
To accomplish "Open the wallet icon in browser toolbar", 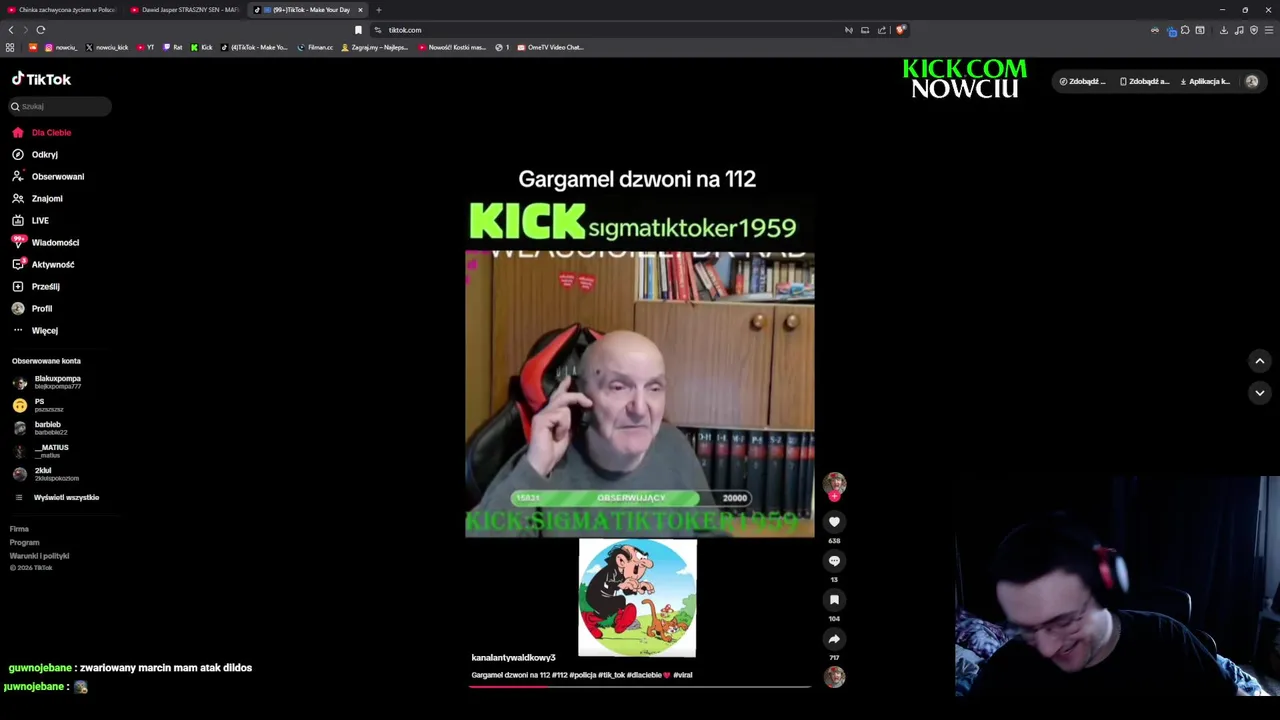I will 1200,30.
